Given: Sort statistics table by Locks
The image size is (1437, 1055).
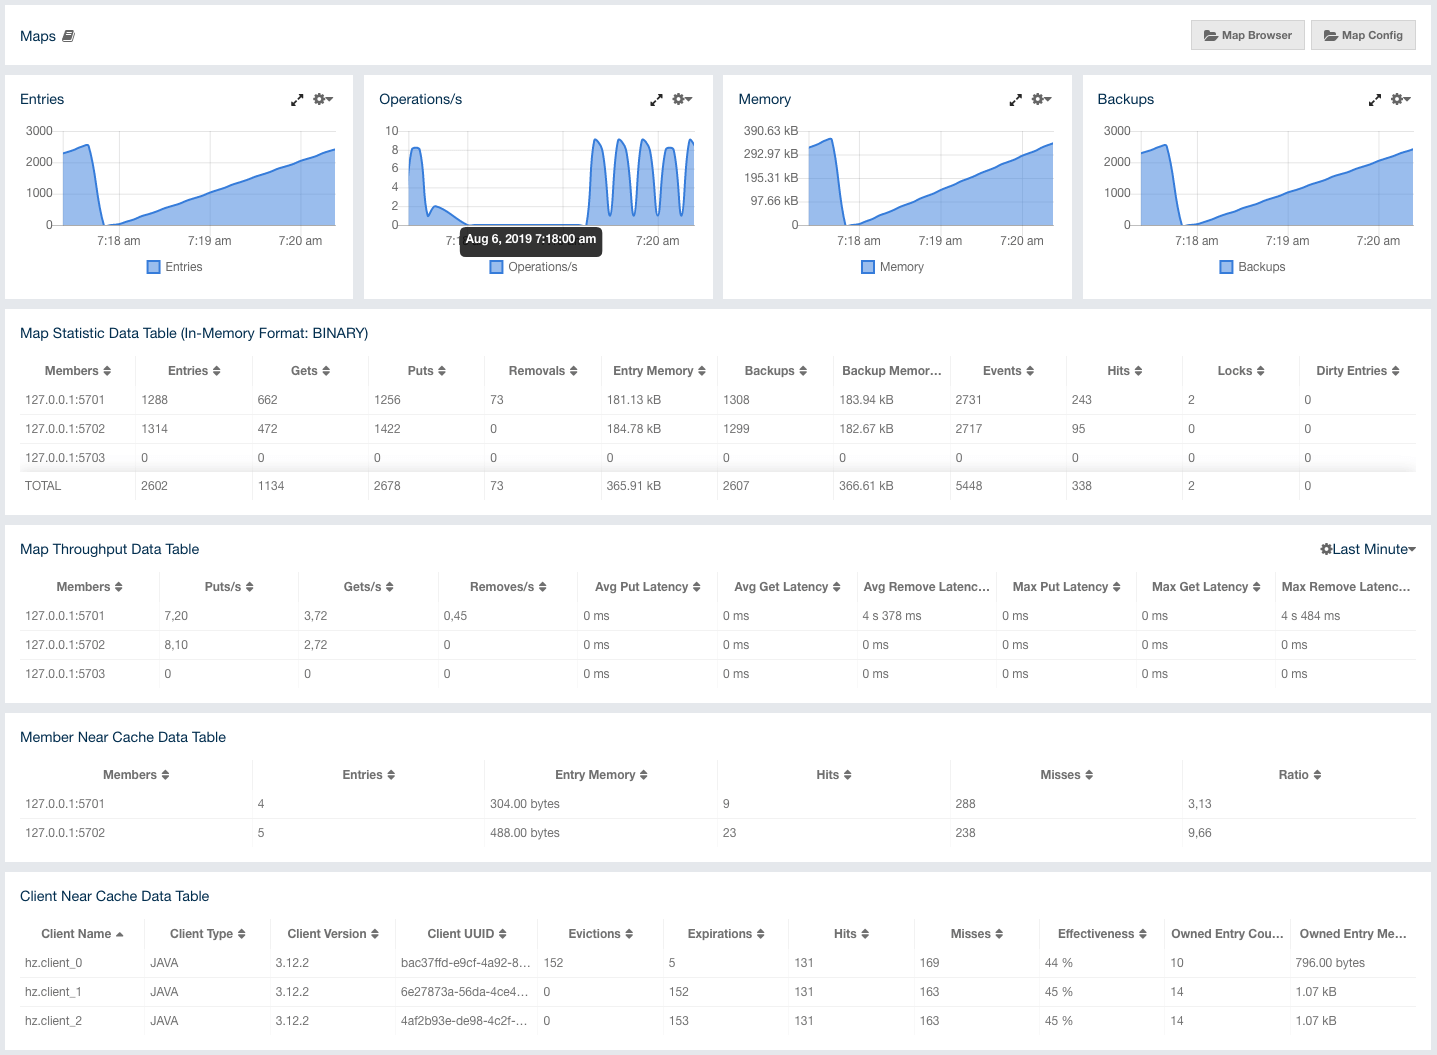Looking at the screenshot, I should pos(1241,371).
